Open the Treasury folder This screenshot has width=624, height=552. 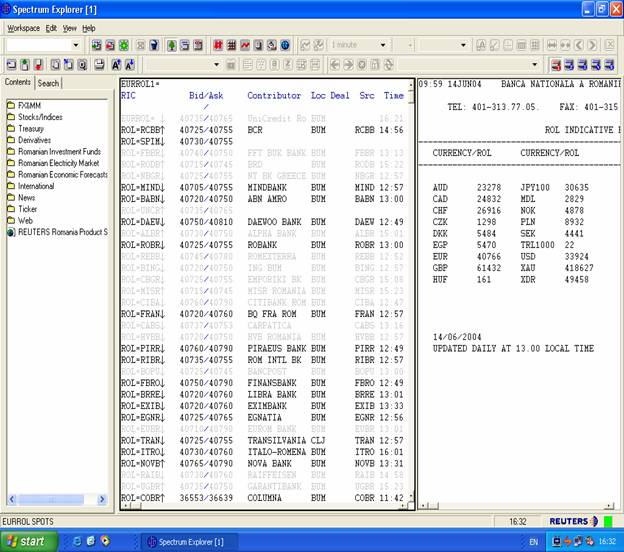(25, 129)
